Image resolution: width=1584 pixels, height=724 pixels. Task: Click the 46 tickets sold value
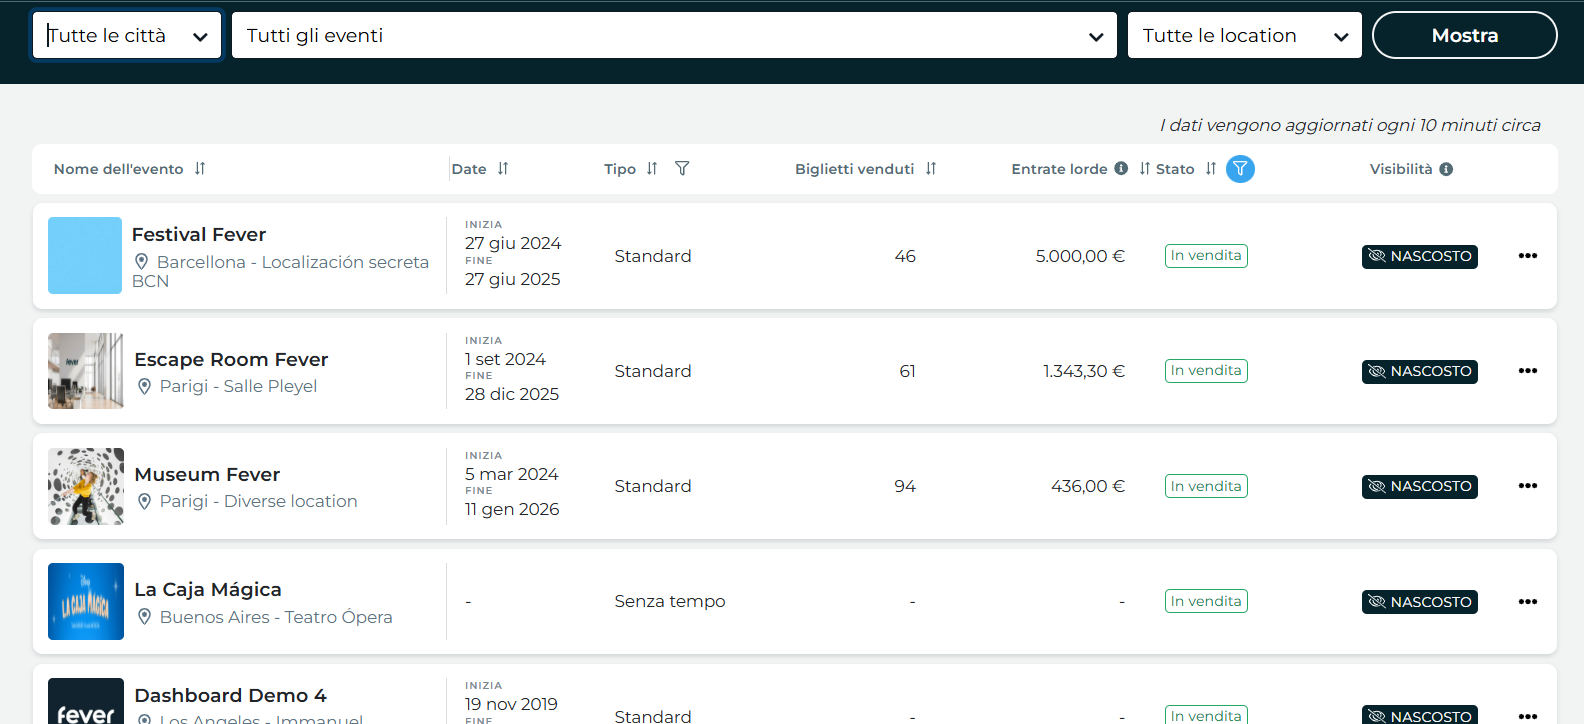(905, 256)
